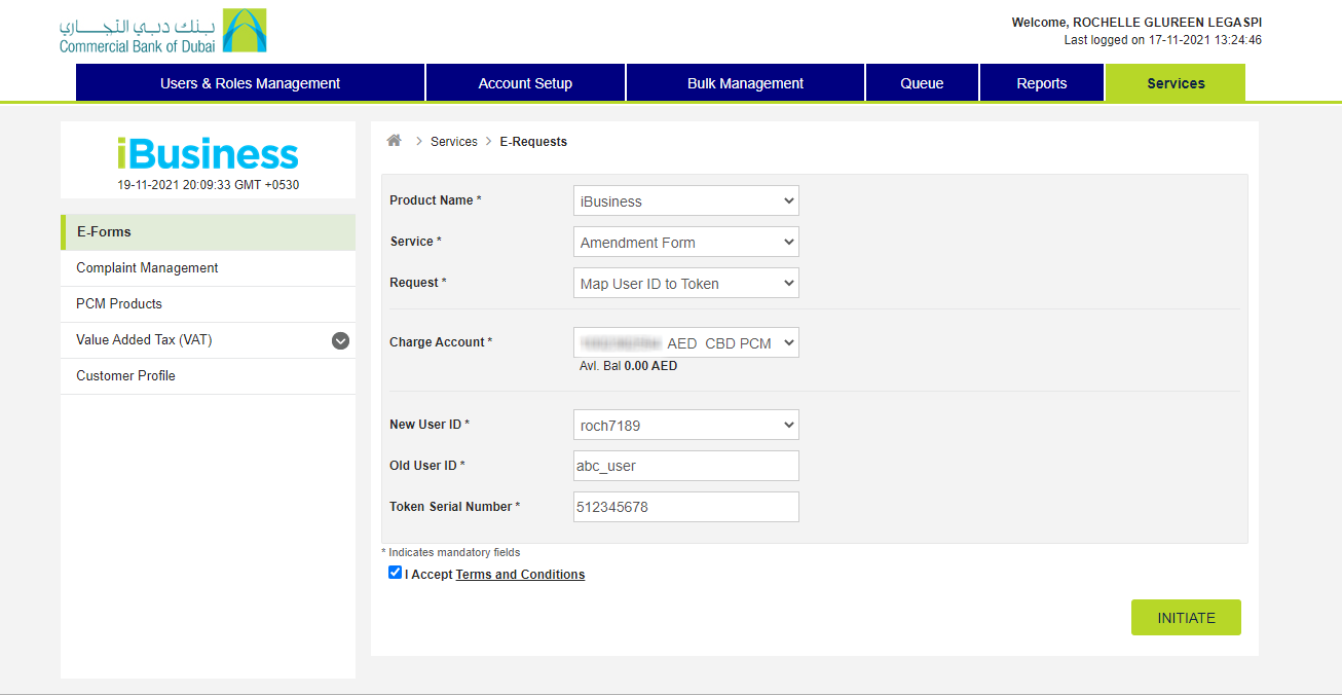Select the Services tab
Image resolution: width=1342 pixels, height=695 pixels.
(1175, 83)
